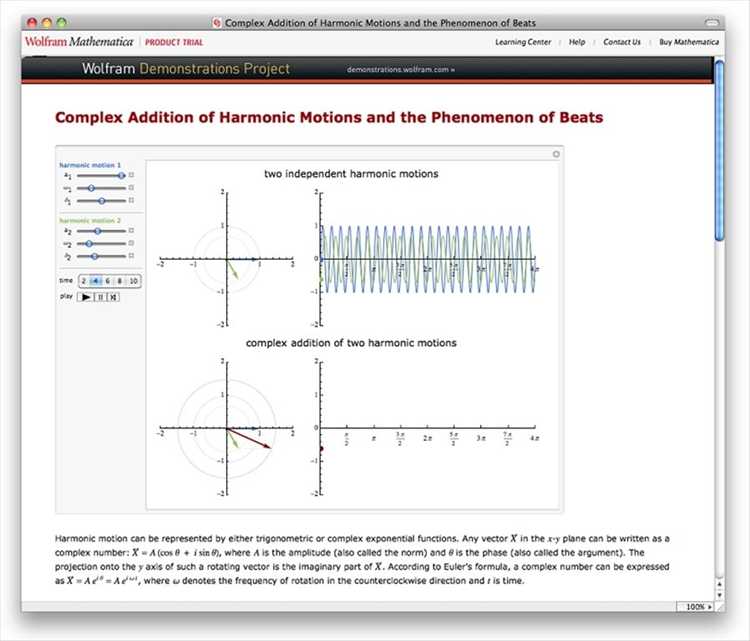Open the Help link
Image resolution: width=750 pixels, height=641 pixels.
tap(577, 42)
